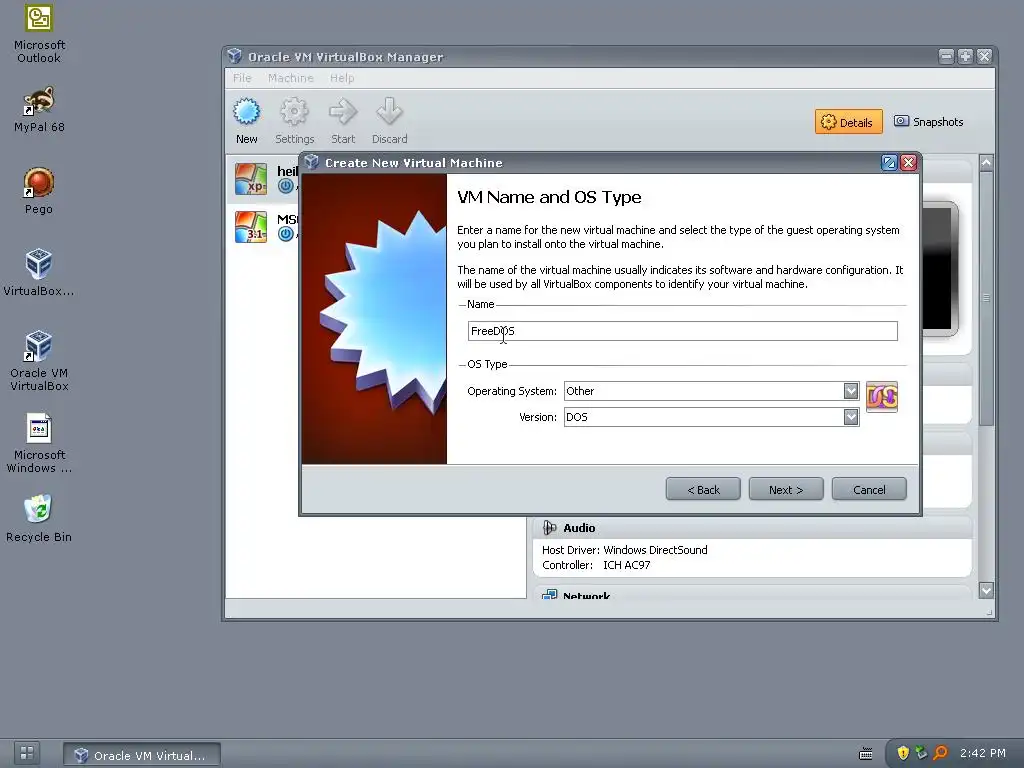Click the Audio section speaker icon
The image size is (1024, 768).
click(549, 528)
